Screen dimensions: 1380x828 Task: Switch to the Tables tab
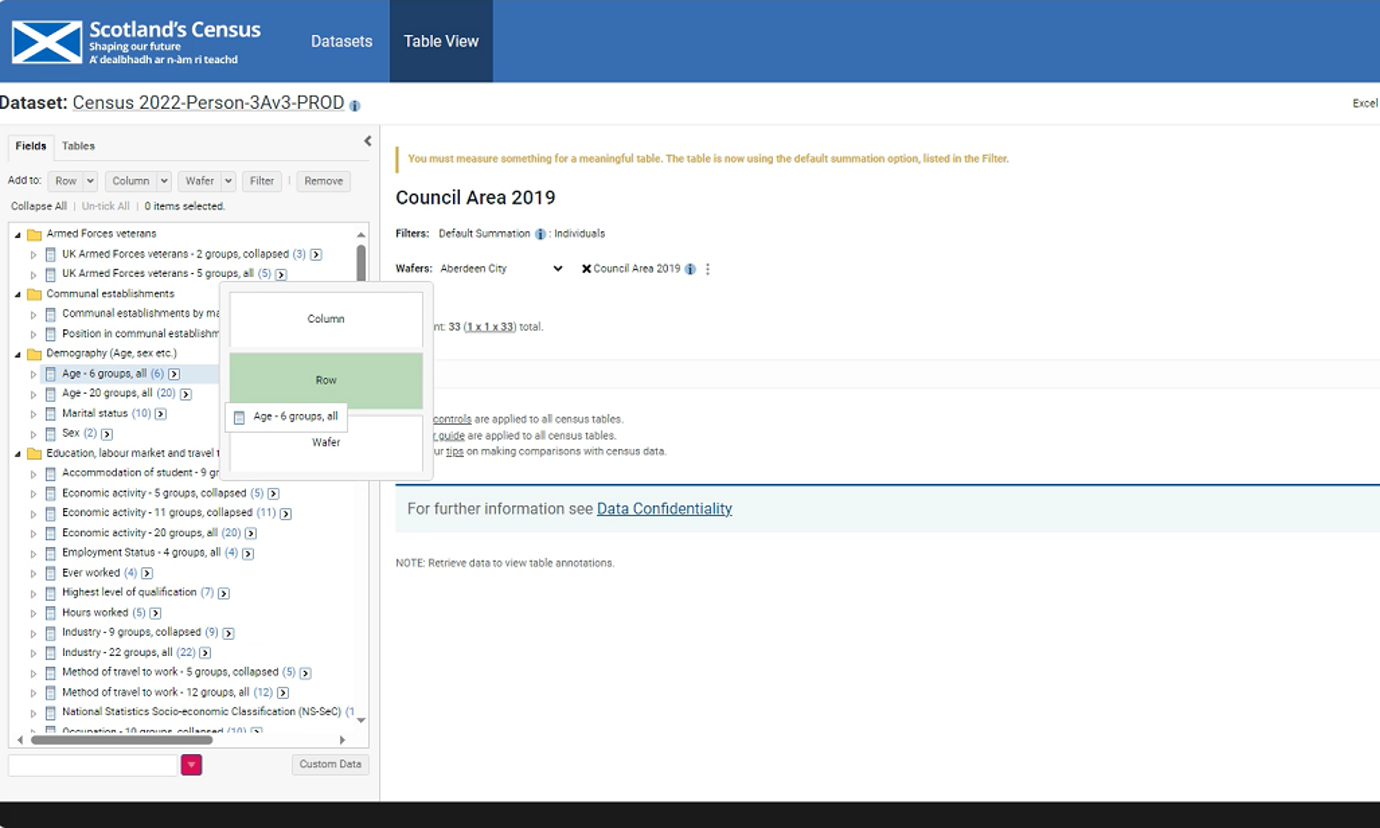point(78,146)
